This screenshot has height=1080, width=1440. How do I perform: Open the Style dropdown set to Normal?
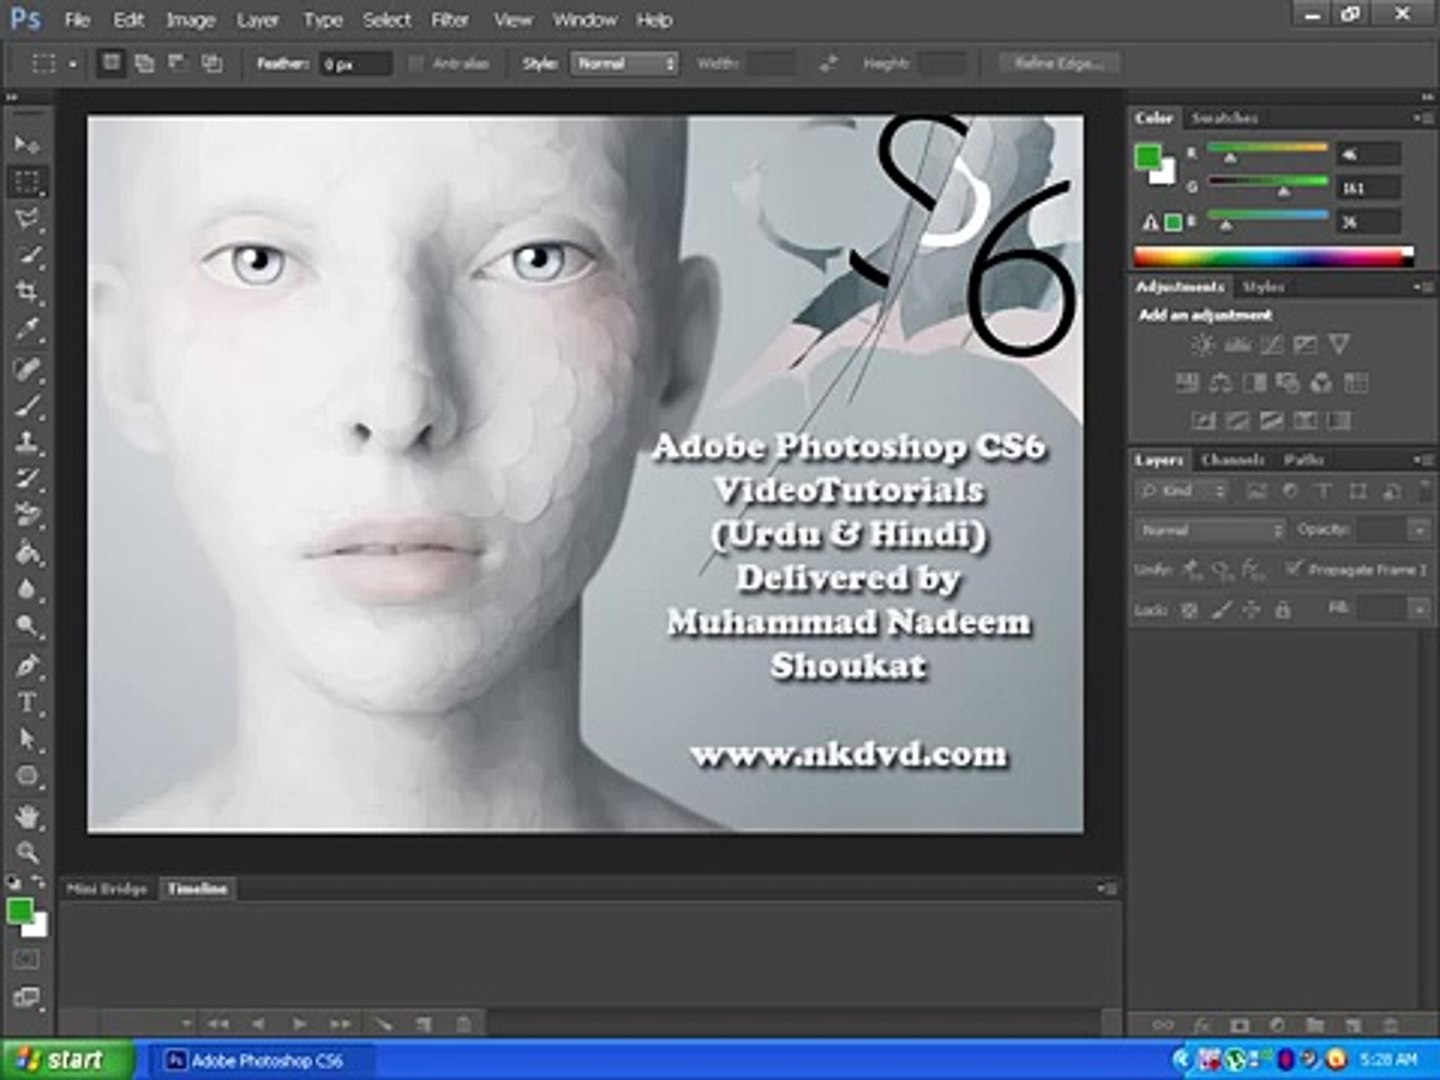click(x=625, y=64)
